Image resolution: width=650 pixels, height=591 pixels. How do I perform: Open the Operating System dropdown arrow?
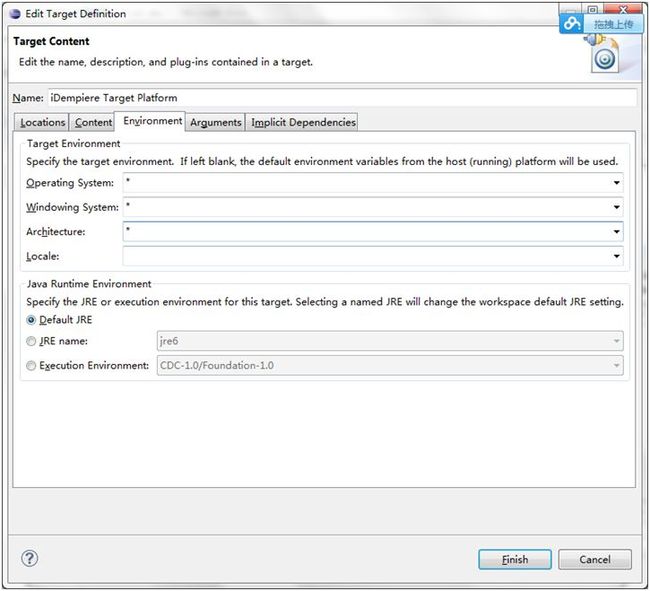[x=616, y=183]
